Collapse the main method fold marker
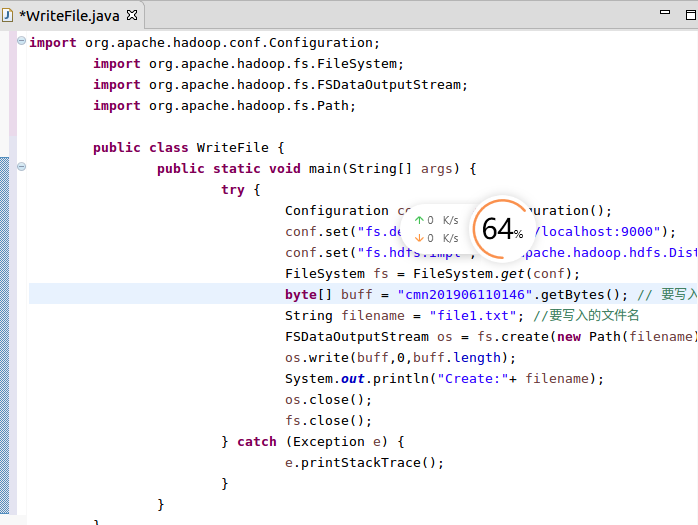698x525 pixels. (x=21, y=167)
